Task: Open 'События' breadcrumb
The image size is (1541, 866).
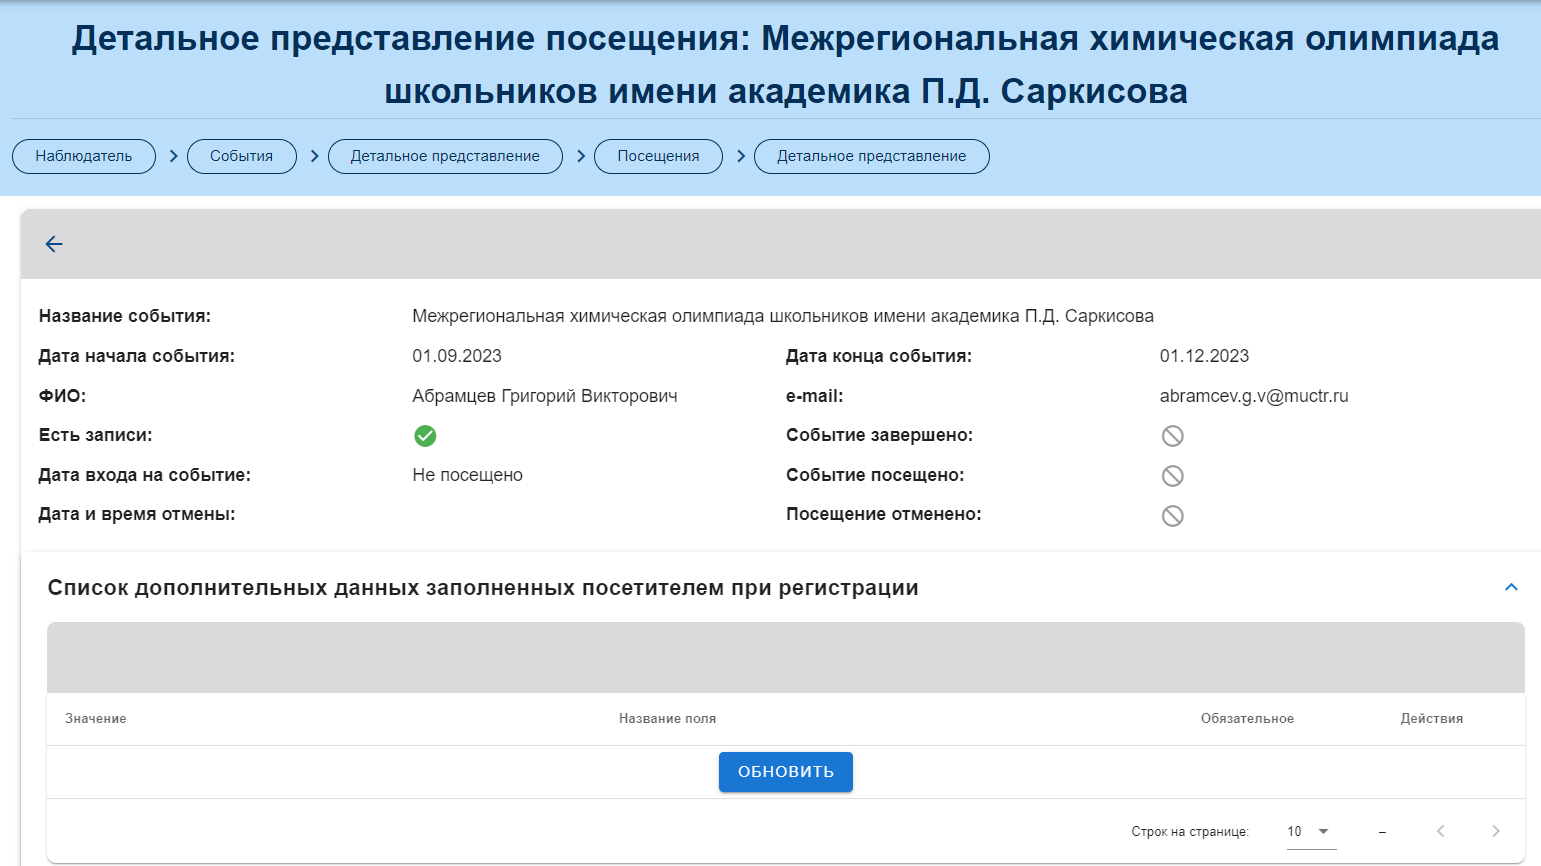Action: (x=242, y=156)
